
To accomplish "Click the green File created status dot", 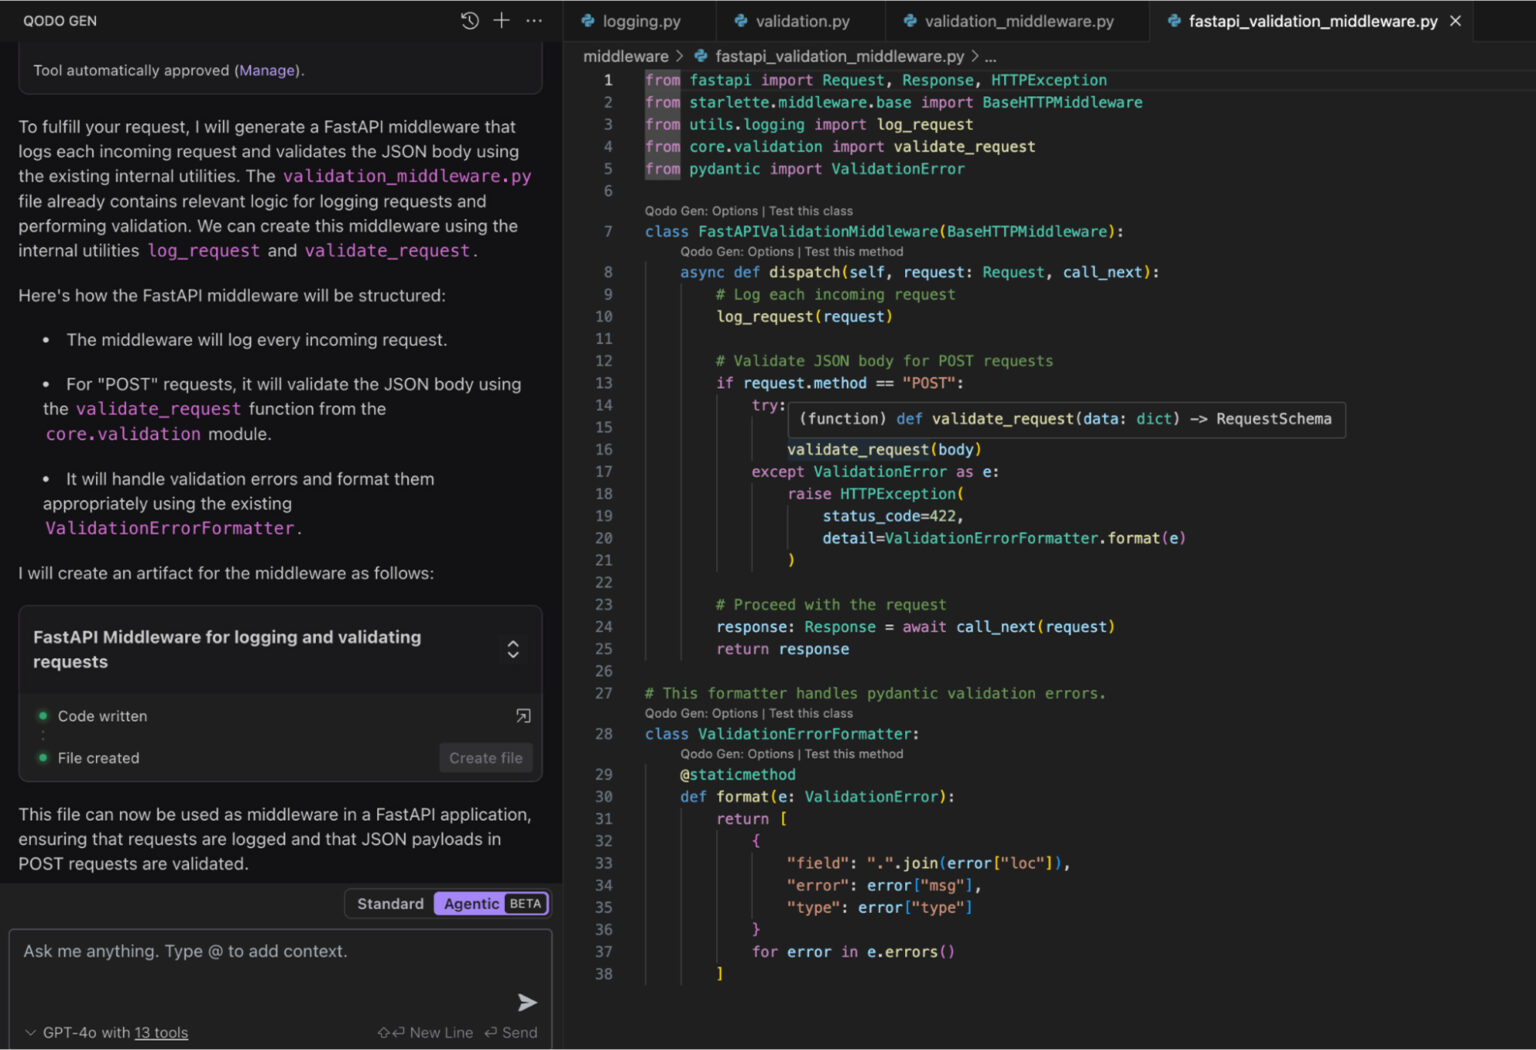I will coord(42,757).
